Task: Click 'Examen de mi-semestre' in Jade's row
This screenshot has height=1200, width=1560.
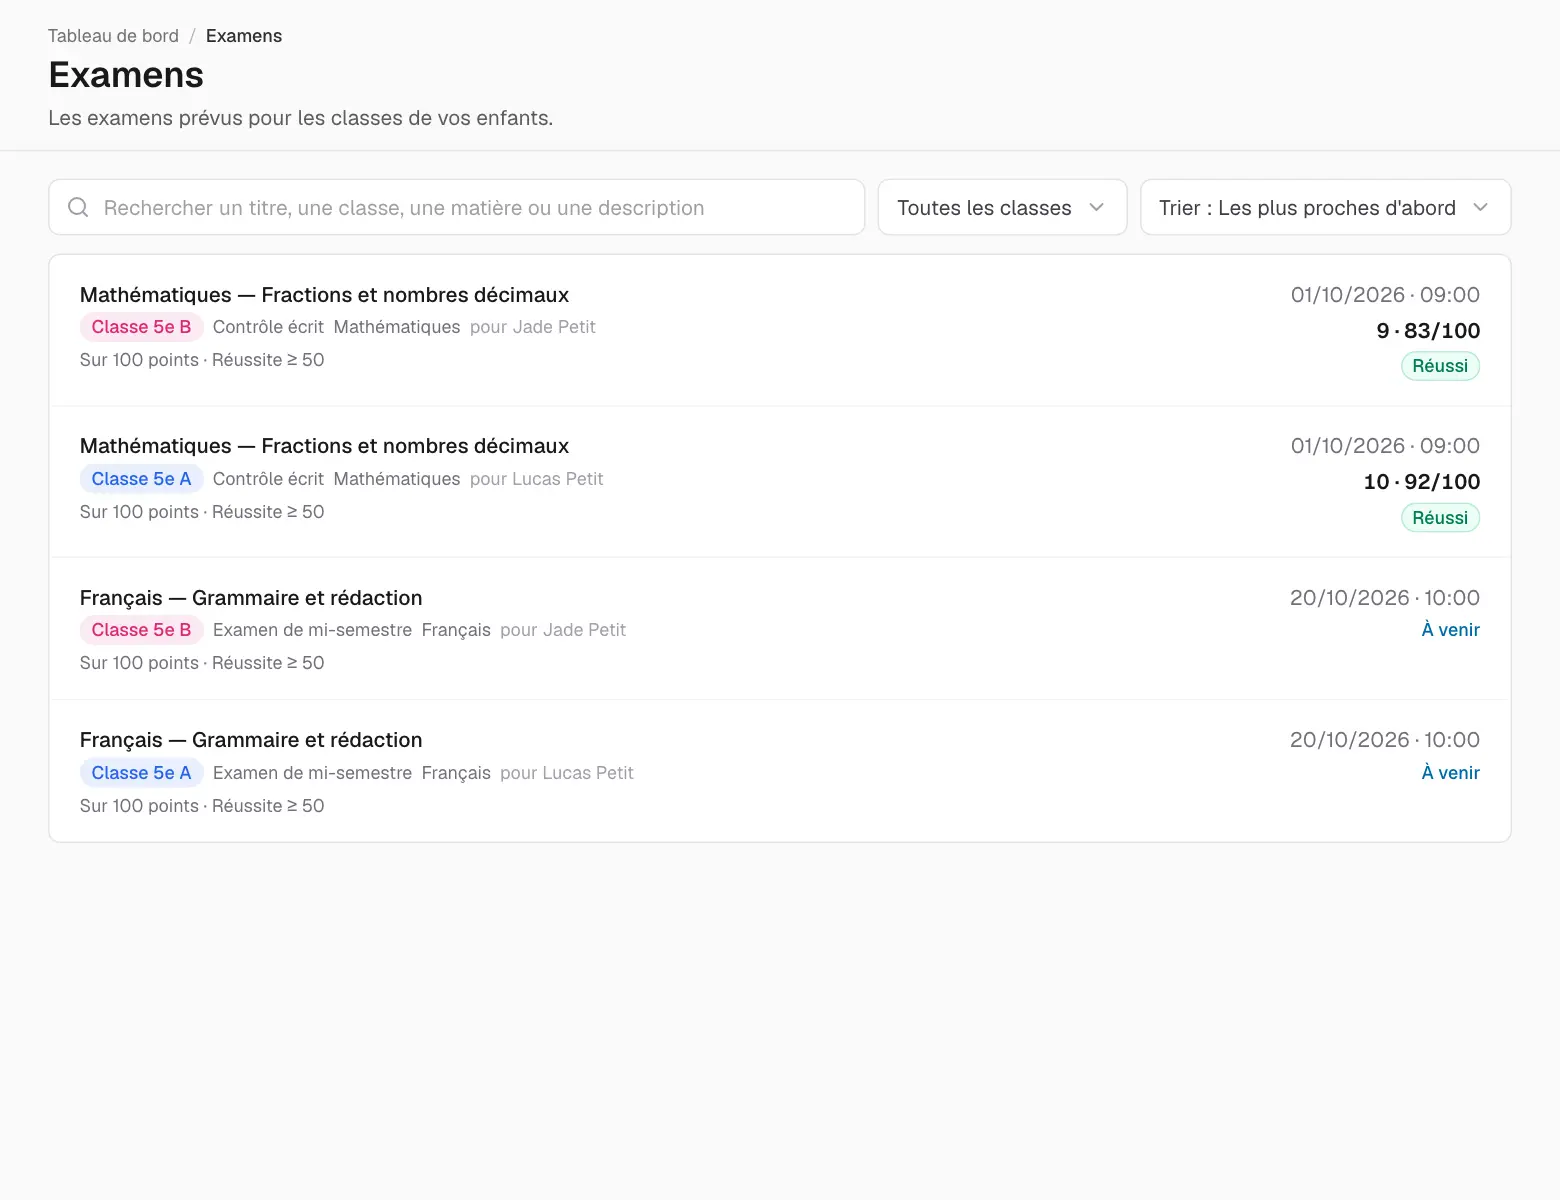Action: [312, 630]
